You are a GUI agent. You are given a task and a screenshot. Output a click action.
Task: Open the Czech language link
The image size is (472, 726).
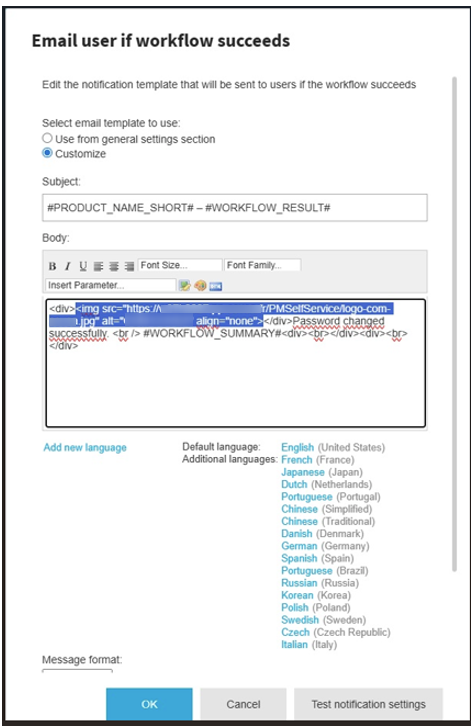(295, 632)
